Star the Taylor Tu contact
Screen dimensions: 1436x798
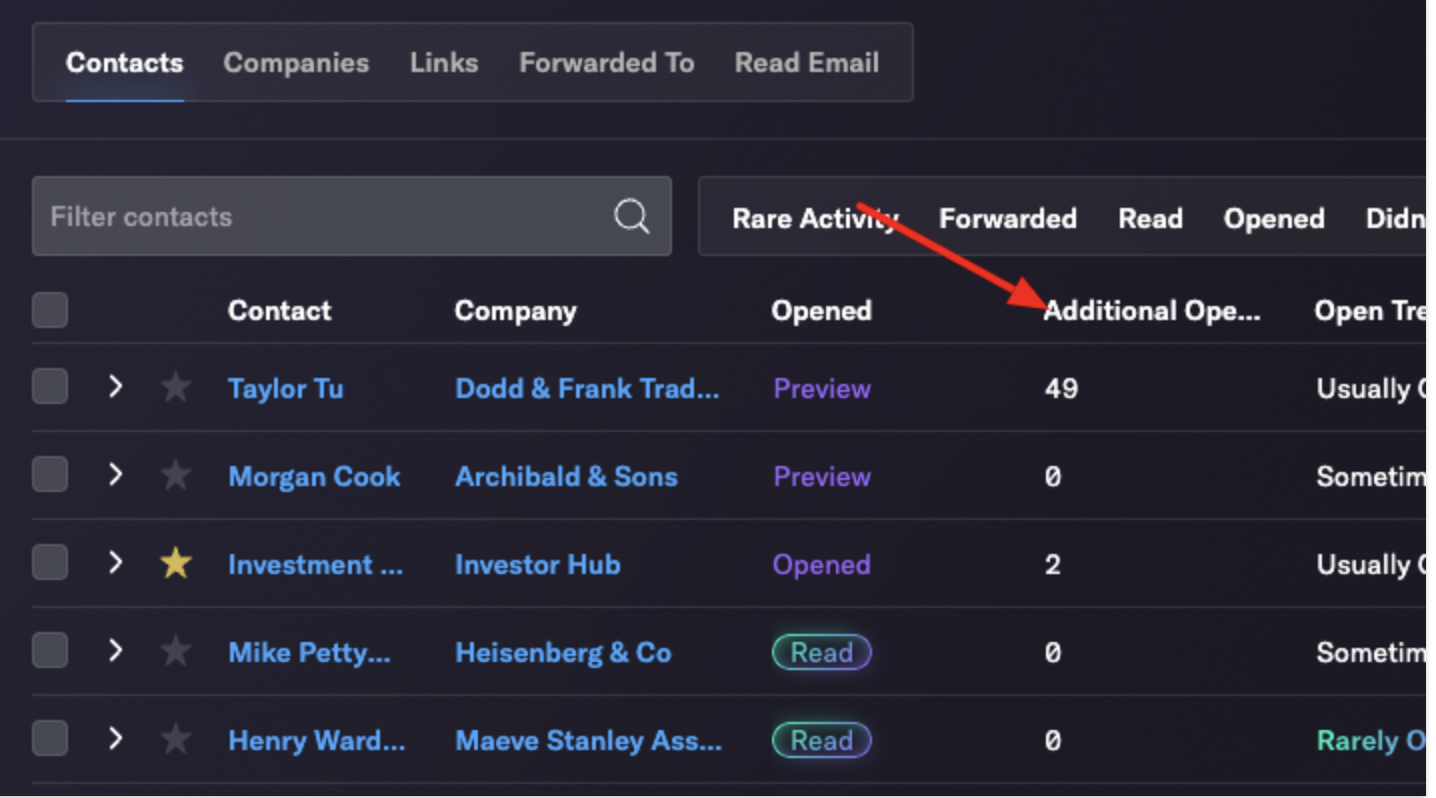[x=176, y=387]
